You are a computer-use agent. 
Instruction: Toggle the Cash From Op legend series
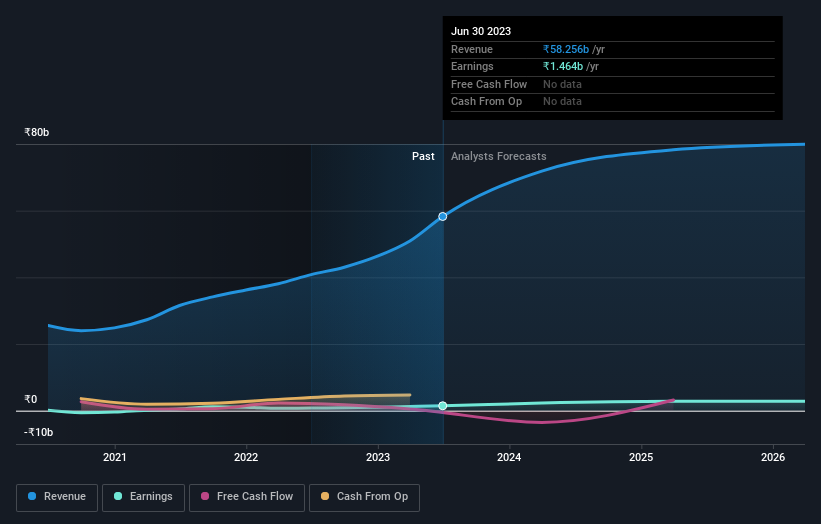point(364,497)
